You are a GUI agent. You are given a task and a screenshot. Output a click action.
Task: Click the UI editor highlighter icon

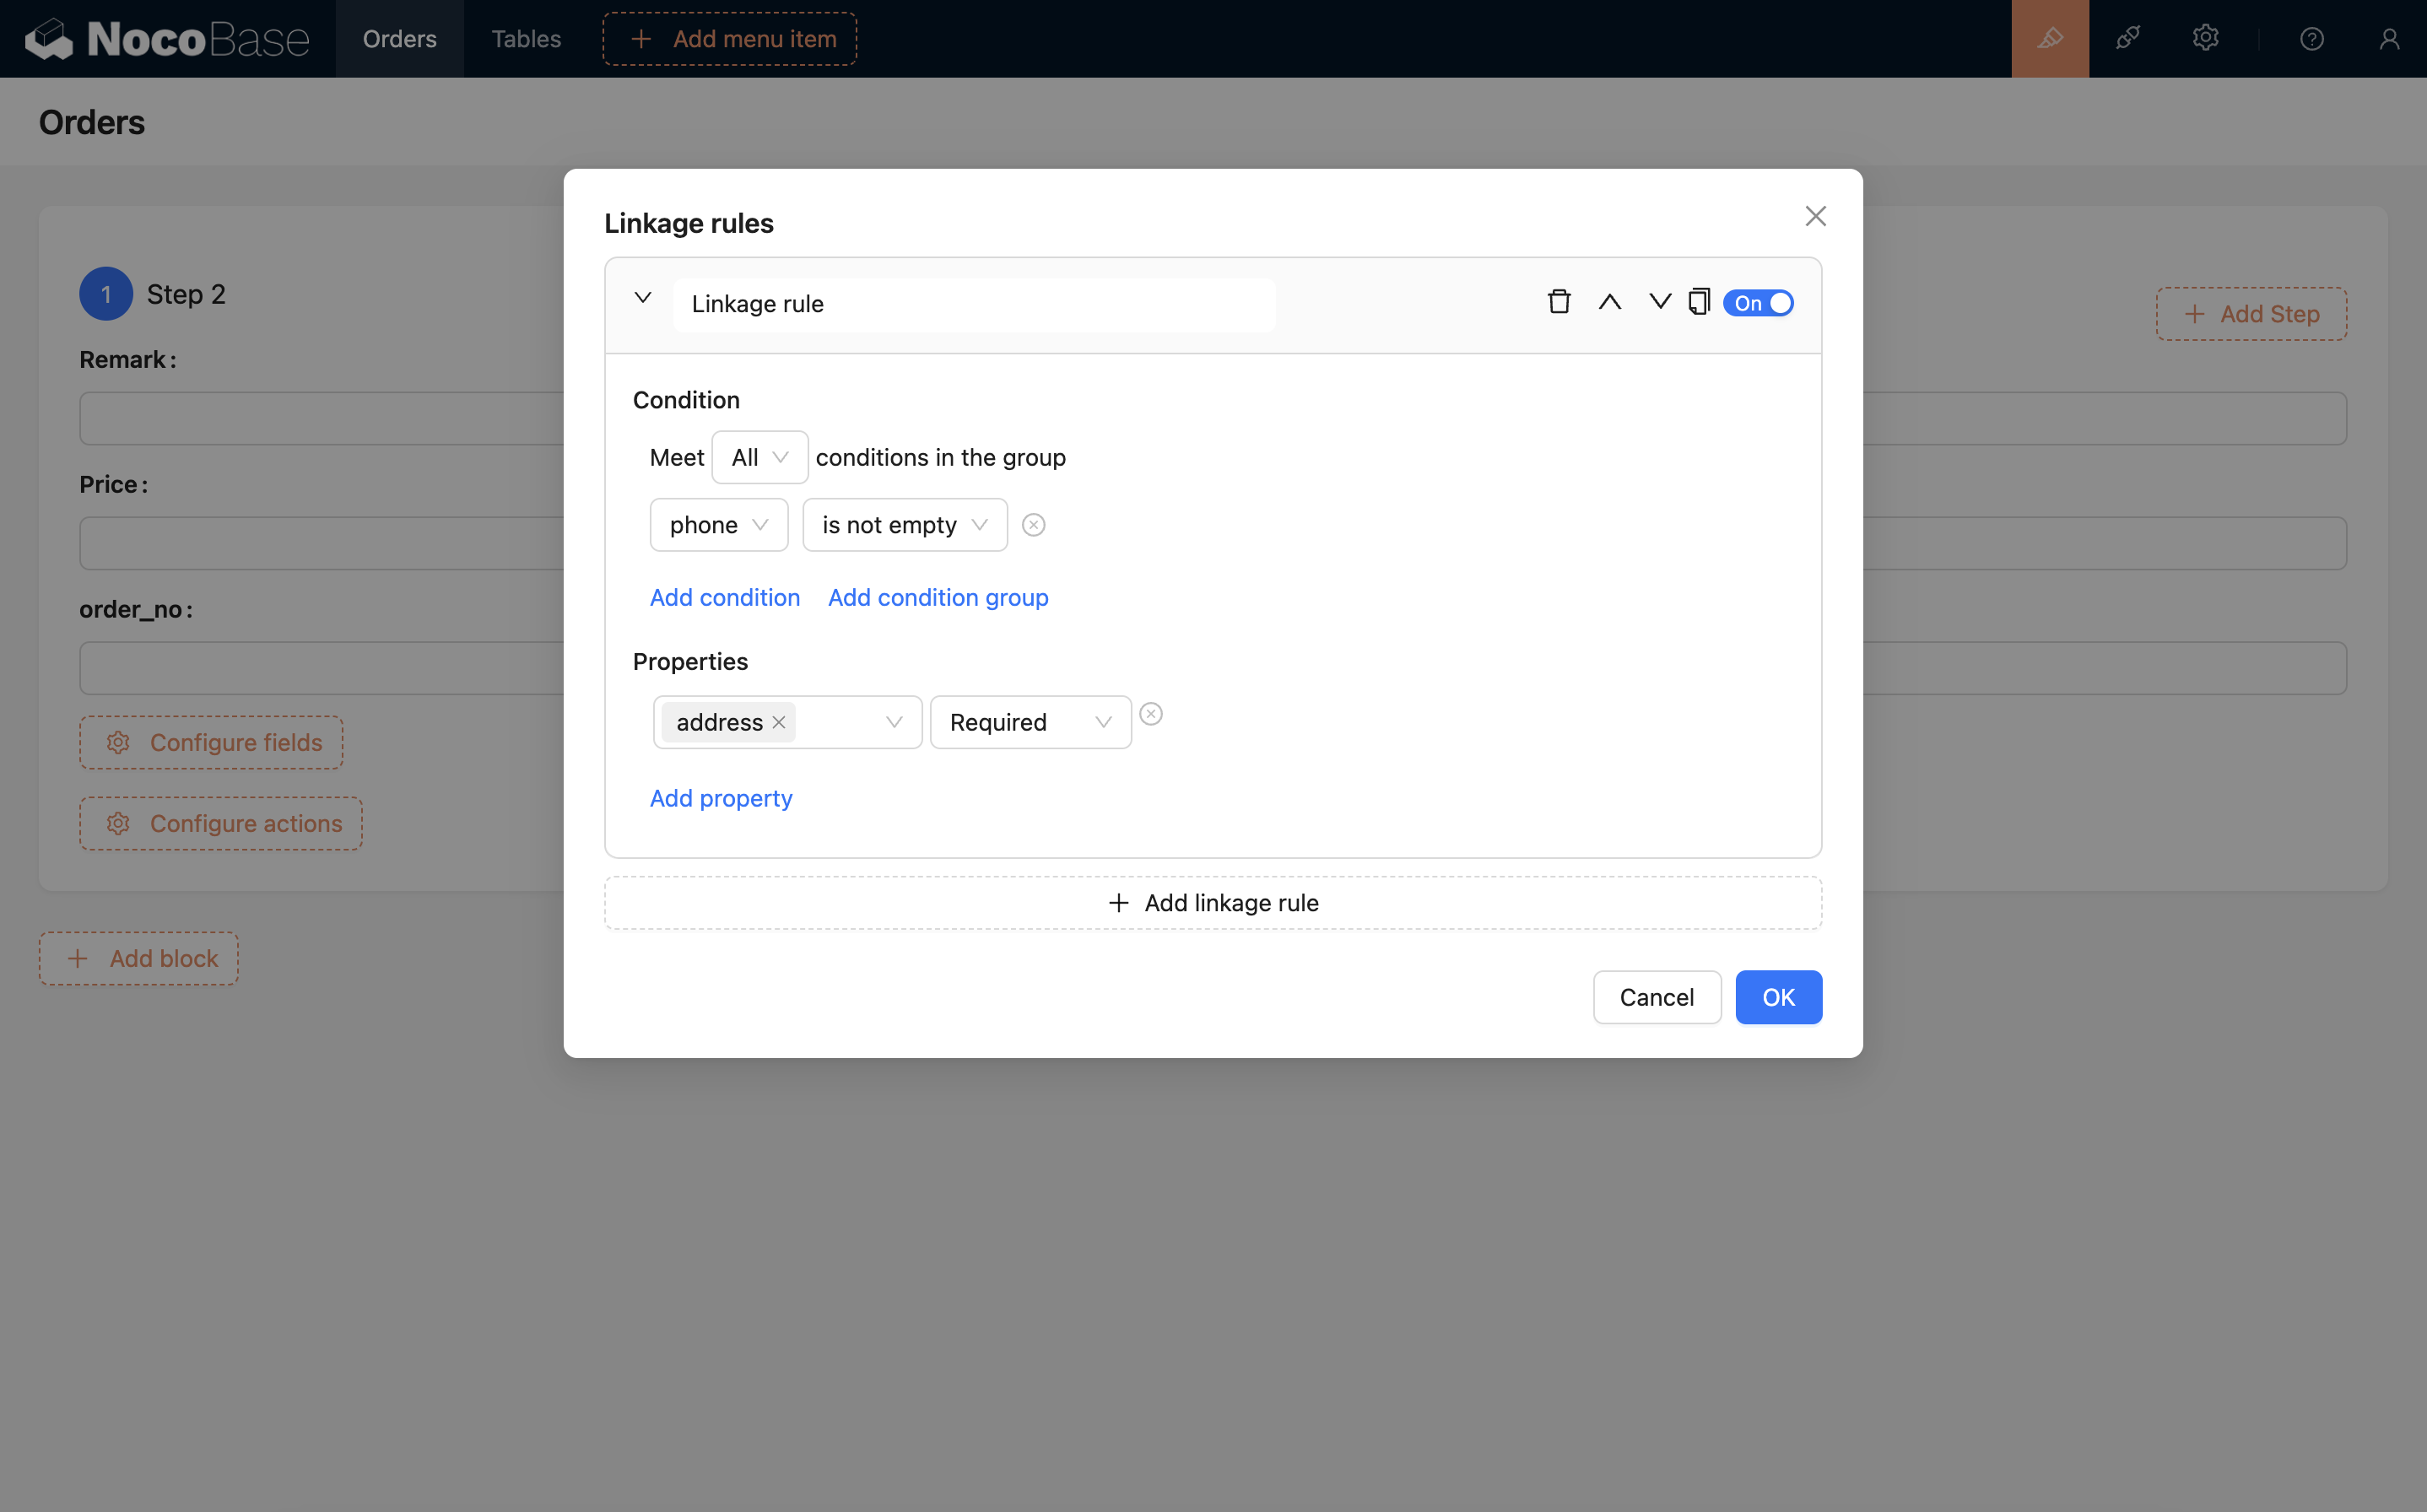coord(2050,39)
